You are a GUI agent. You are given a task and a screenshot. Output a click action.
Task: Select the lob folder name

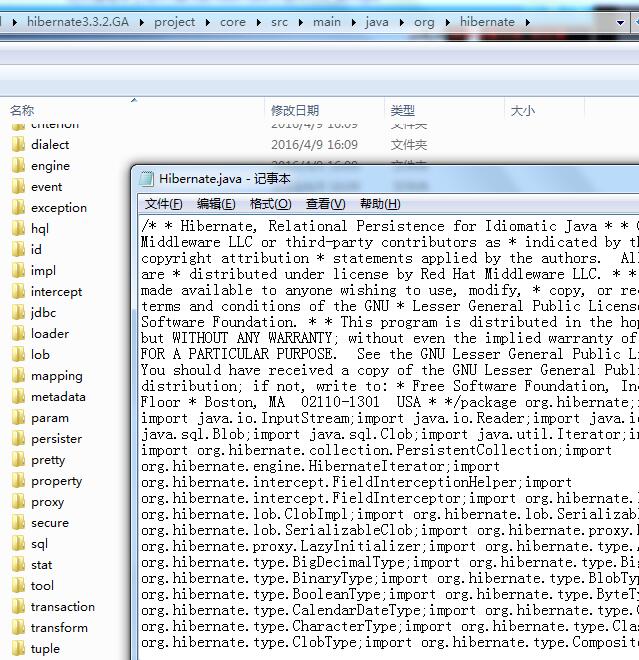(x=40, y=355)
